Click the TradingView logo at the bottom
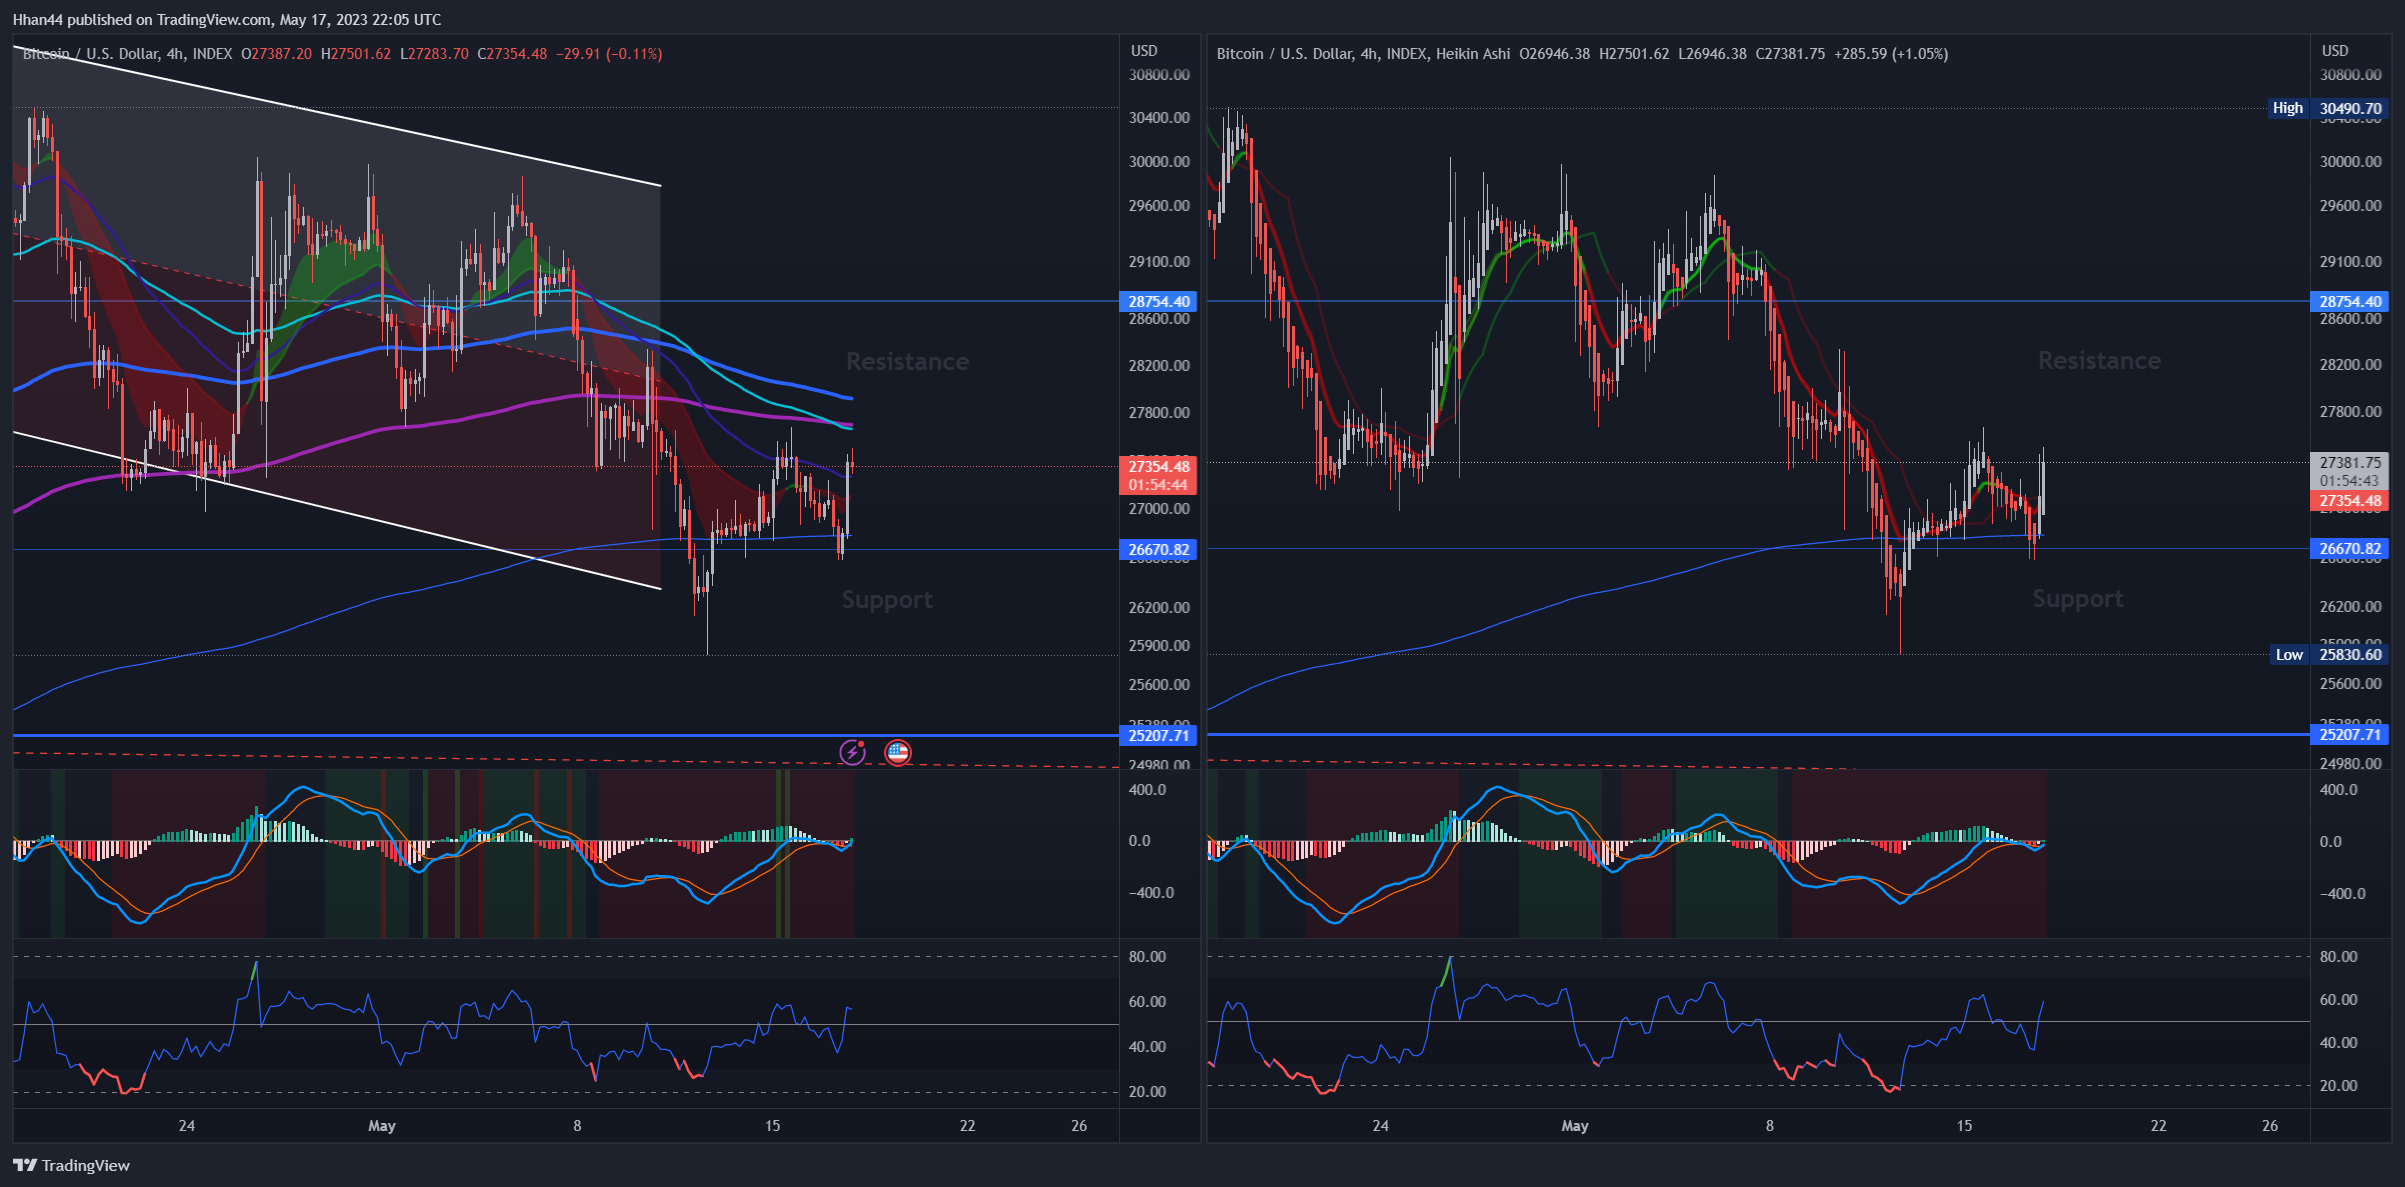Viewport: 2405px width, 1187px height. (x=71, y=1165)
